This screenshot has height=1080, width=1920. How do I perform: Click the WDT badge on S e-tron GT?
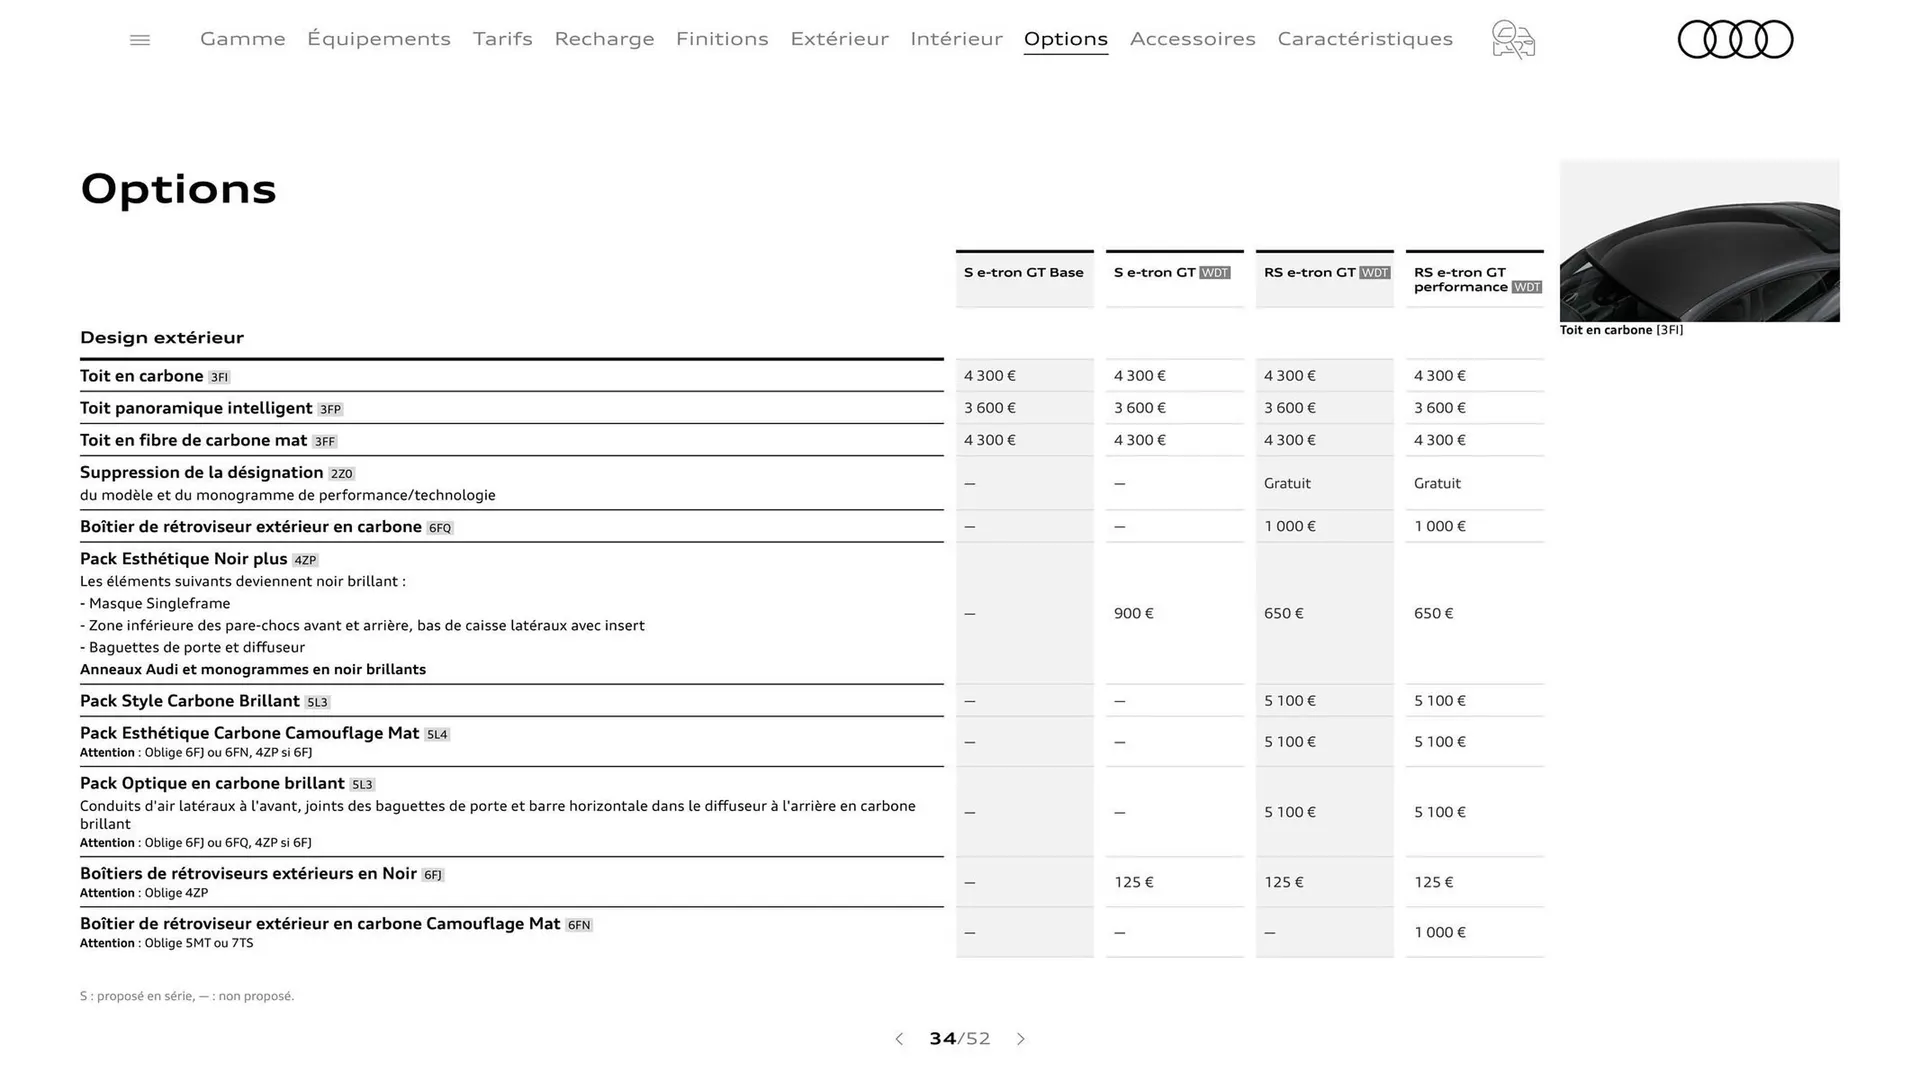pyautogui.click(x=1214, y=272)
